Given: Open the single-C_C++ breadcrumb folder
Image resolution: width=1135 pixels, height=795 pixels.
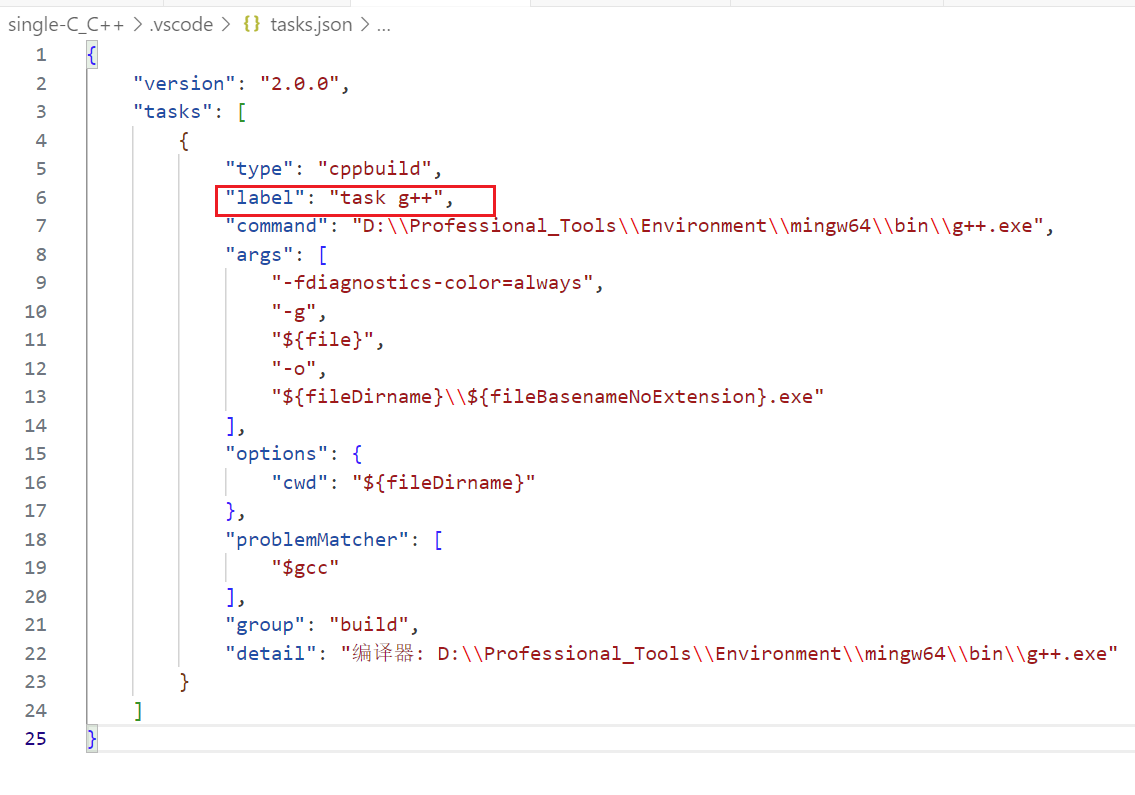Looking at the screenshot, I should click(x=65, y=25).
